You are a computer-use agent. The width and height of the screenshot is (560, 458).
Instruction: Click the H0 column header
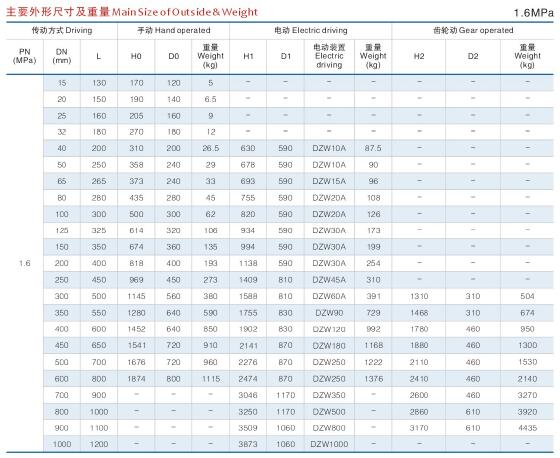pos(136,56)
